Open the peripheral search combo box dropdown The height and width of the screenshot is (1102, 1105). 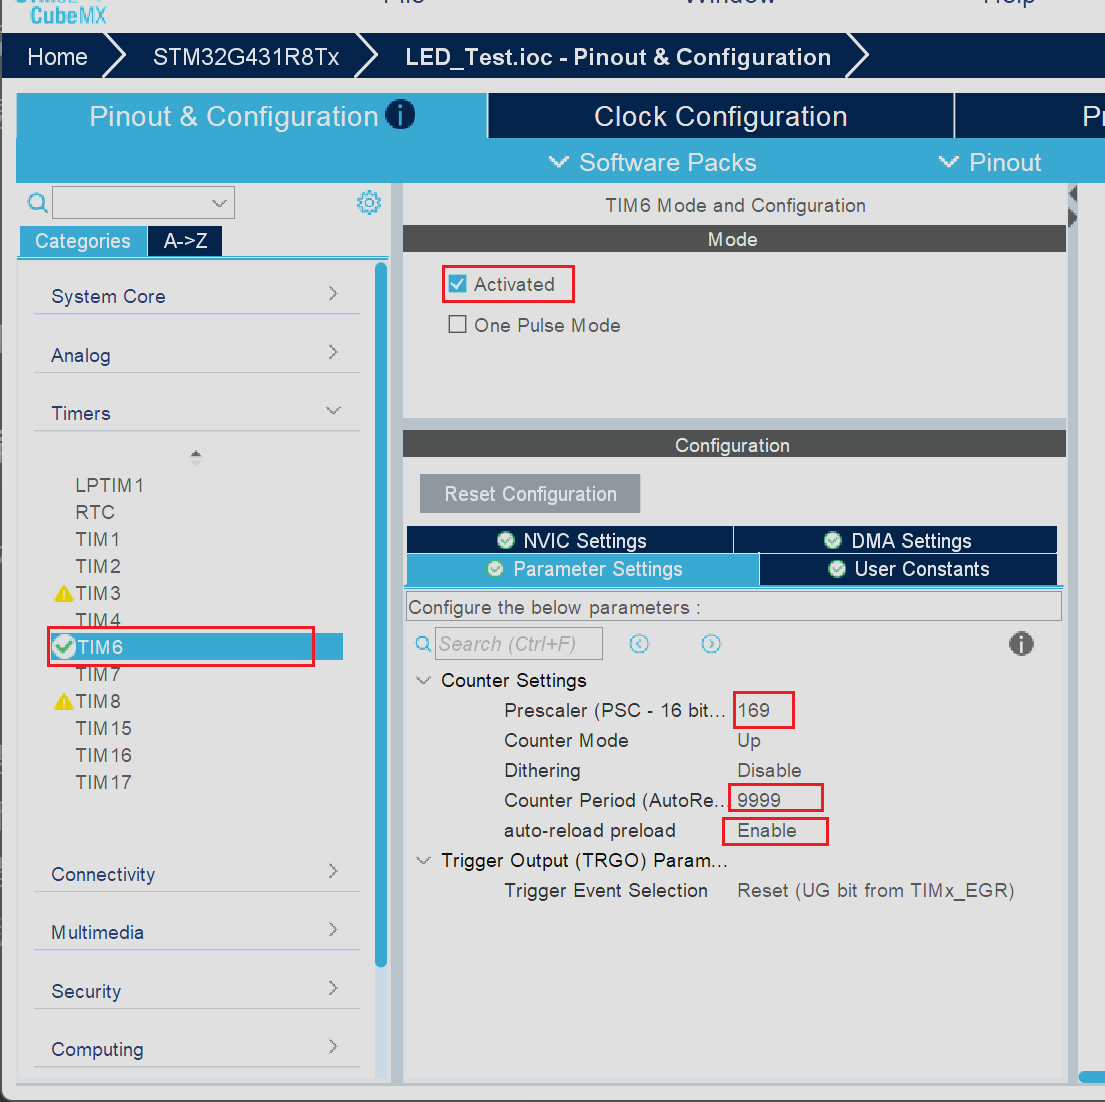tap(219, 204)
